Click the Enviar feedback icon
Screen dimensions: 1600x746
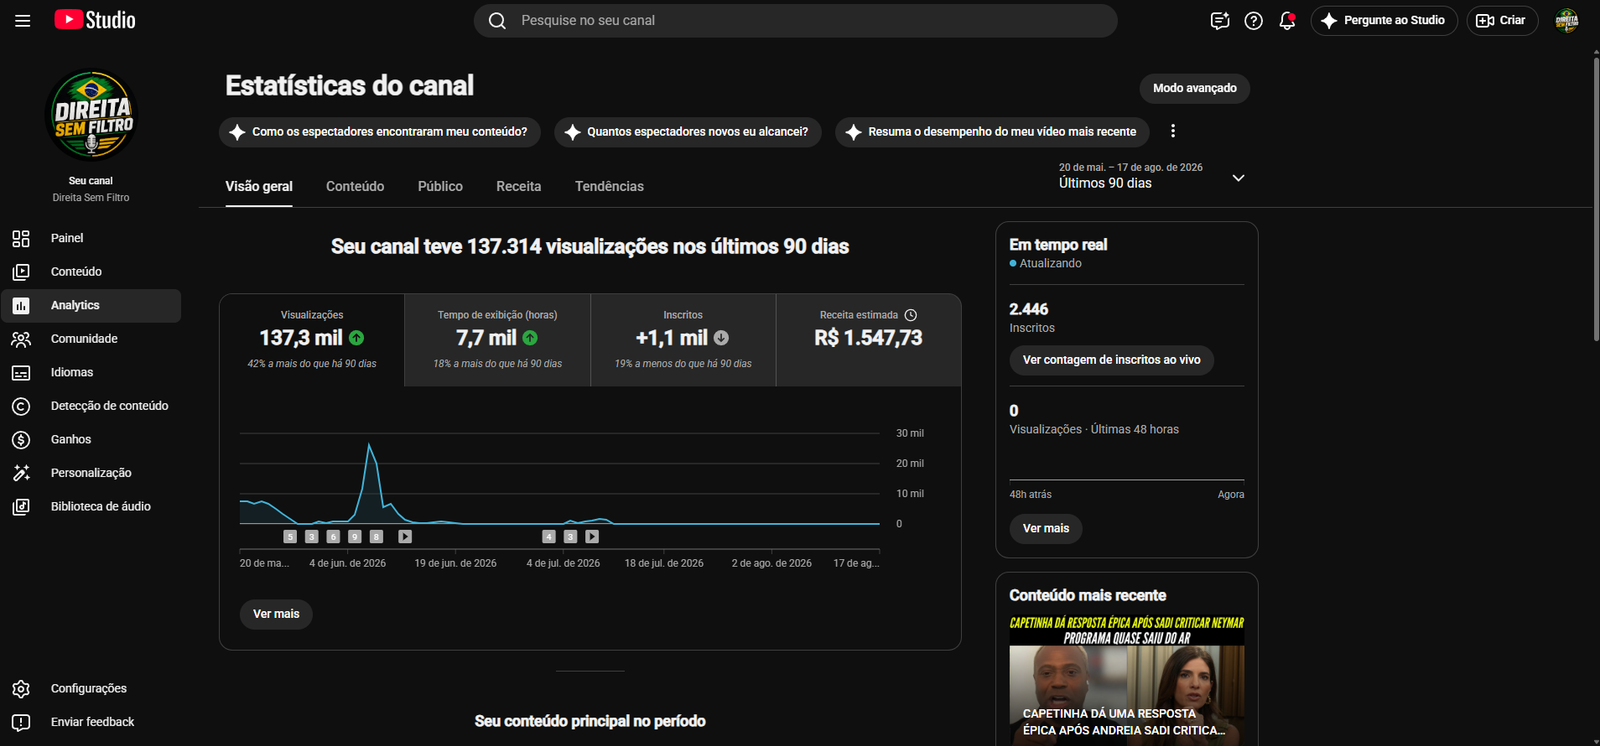[21, 722]
